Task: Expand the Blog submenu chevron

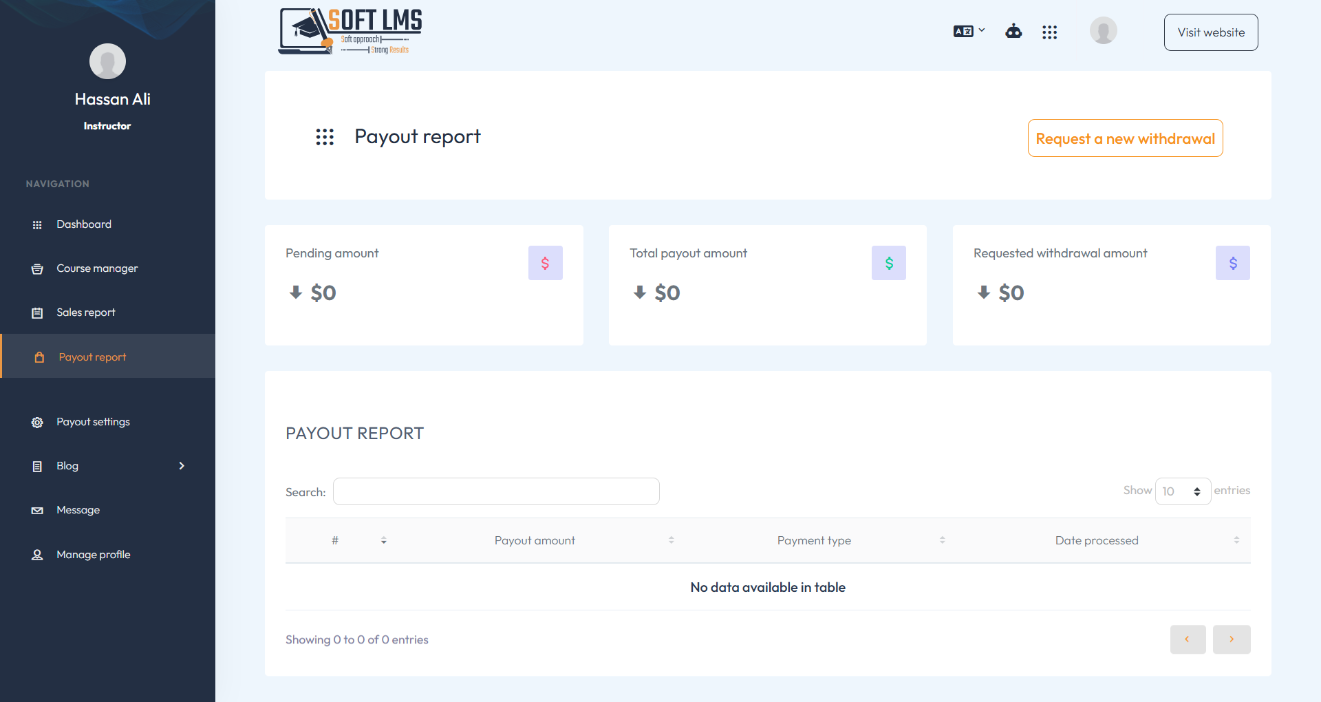Action: click(182, 466)
